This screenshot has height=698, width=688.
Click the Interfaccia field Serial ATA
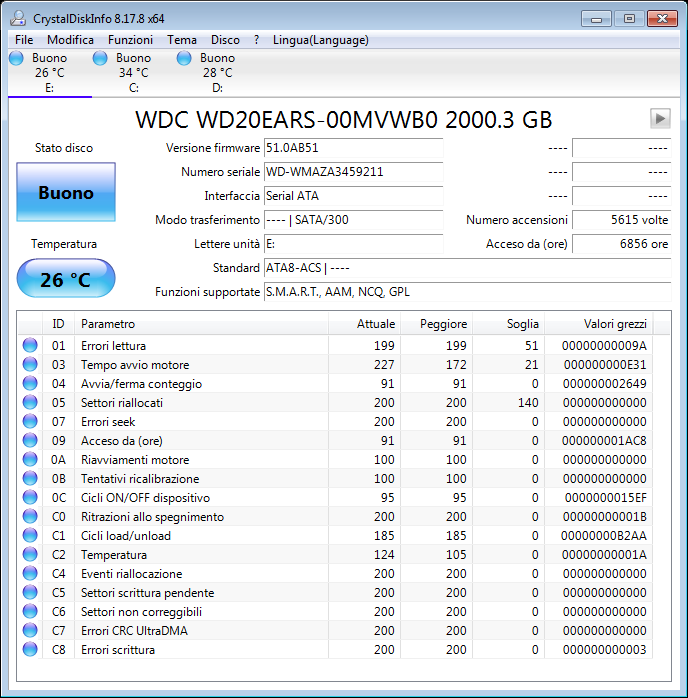click(x=353, y=196)
